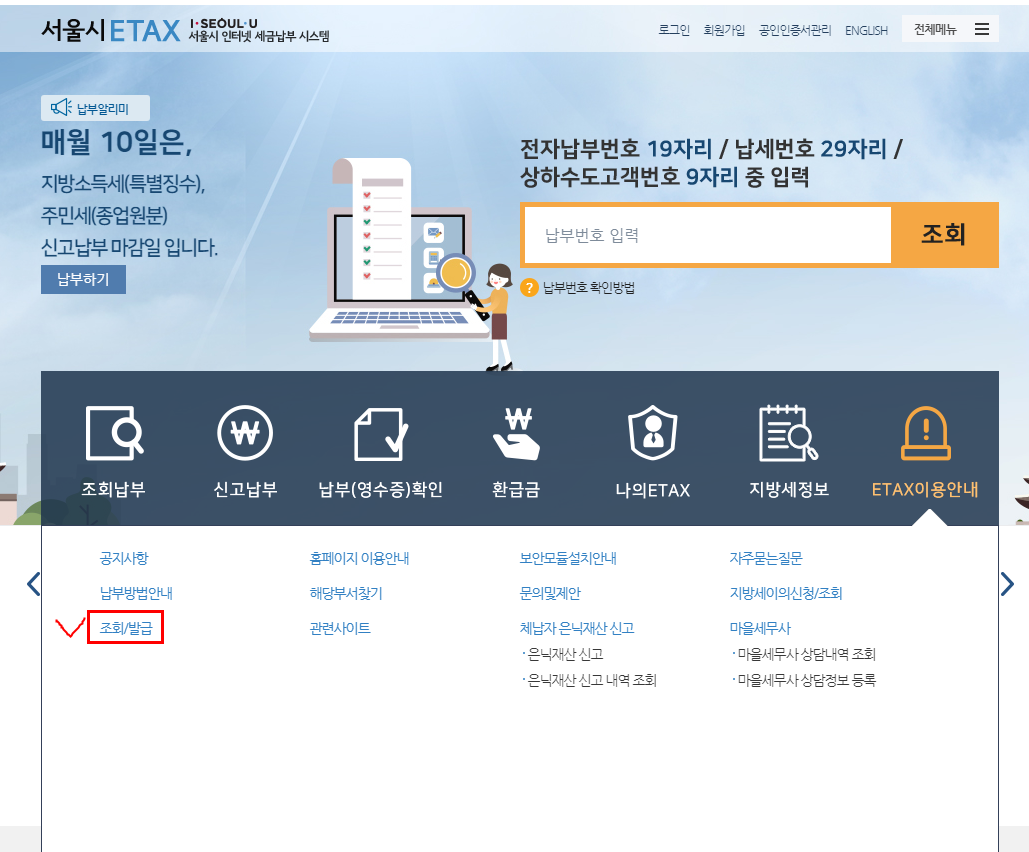
Task: Click the 서울시 ETAX logo
Action: pos(110,30)
